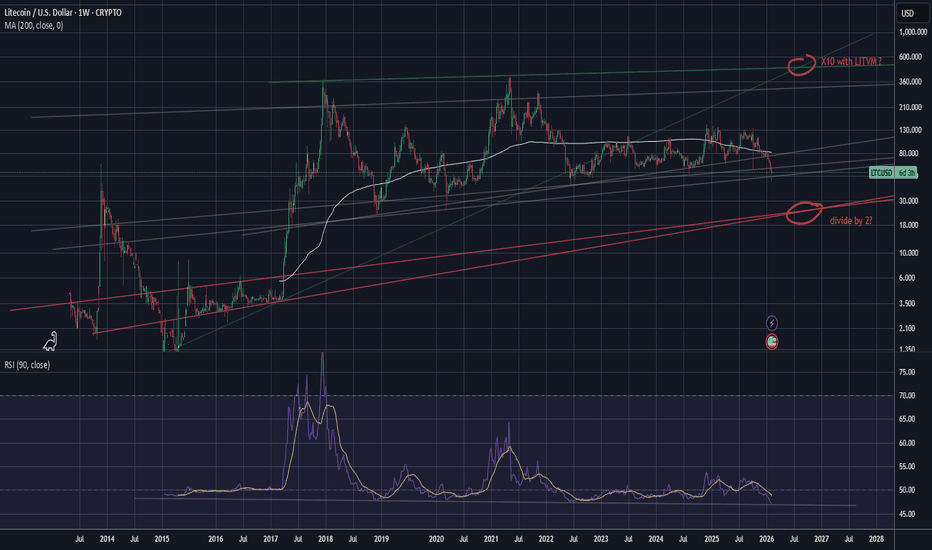Screen dimensions: 932x550
Task: Click the dinosaur icon on the chart
Action: [x=51, y=341]
